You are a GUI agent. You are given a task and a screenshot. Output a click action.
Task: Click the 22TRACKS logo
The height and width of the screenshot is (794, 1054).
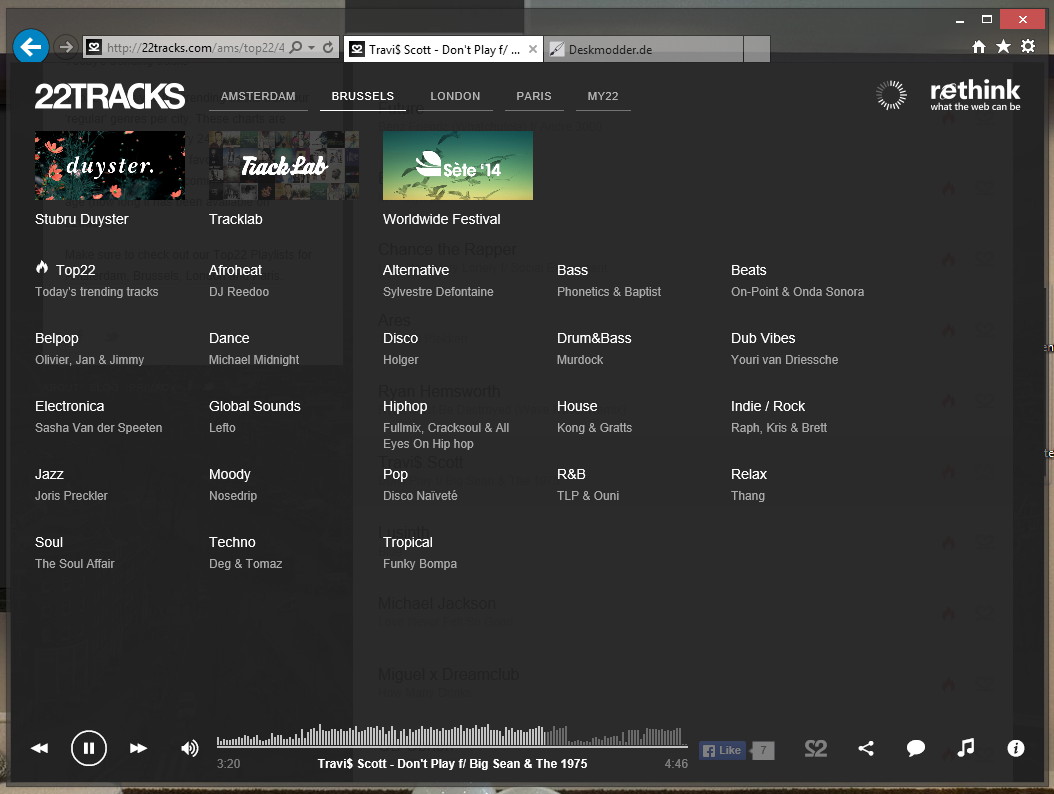[x=110, y=96]
